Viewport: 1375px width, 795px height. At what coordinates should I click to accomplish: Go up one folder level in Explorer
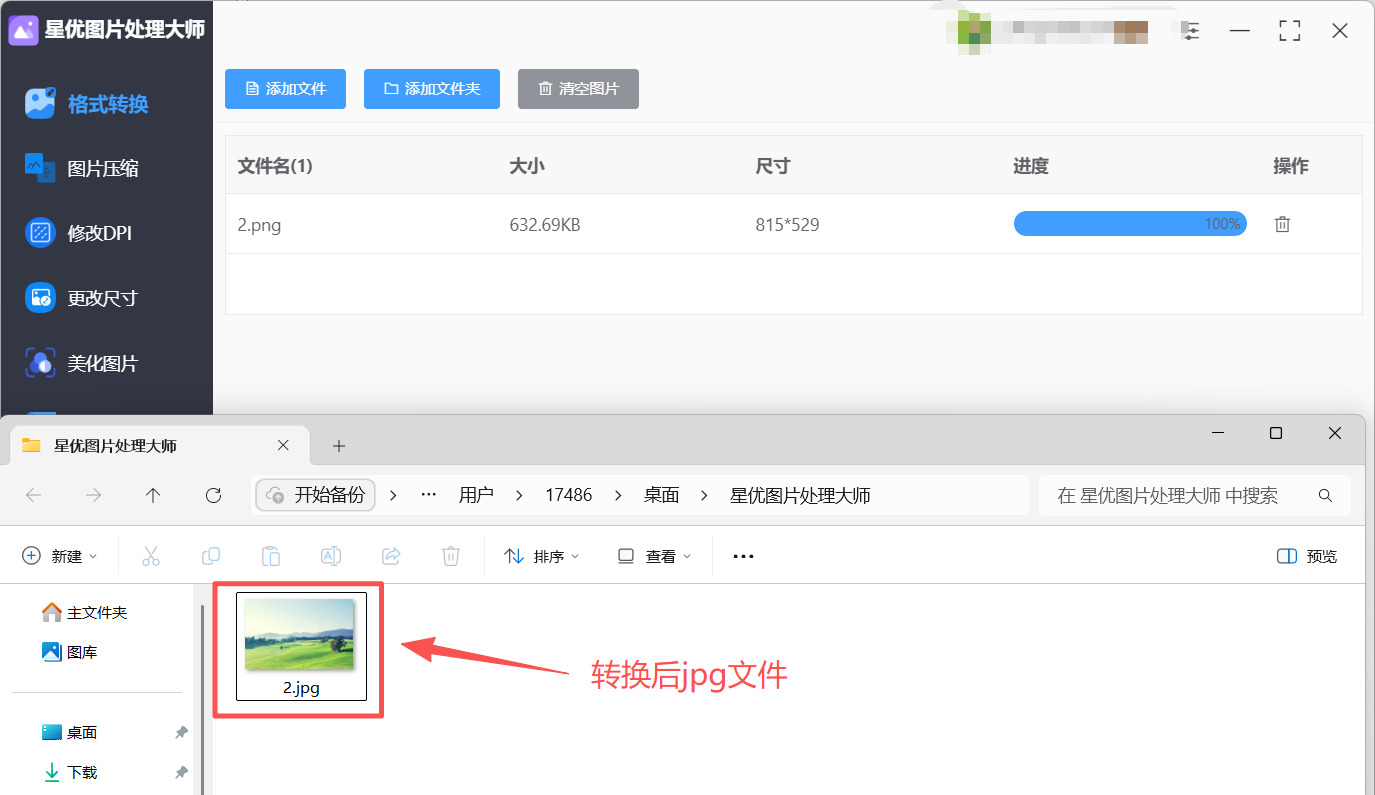153,495
